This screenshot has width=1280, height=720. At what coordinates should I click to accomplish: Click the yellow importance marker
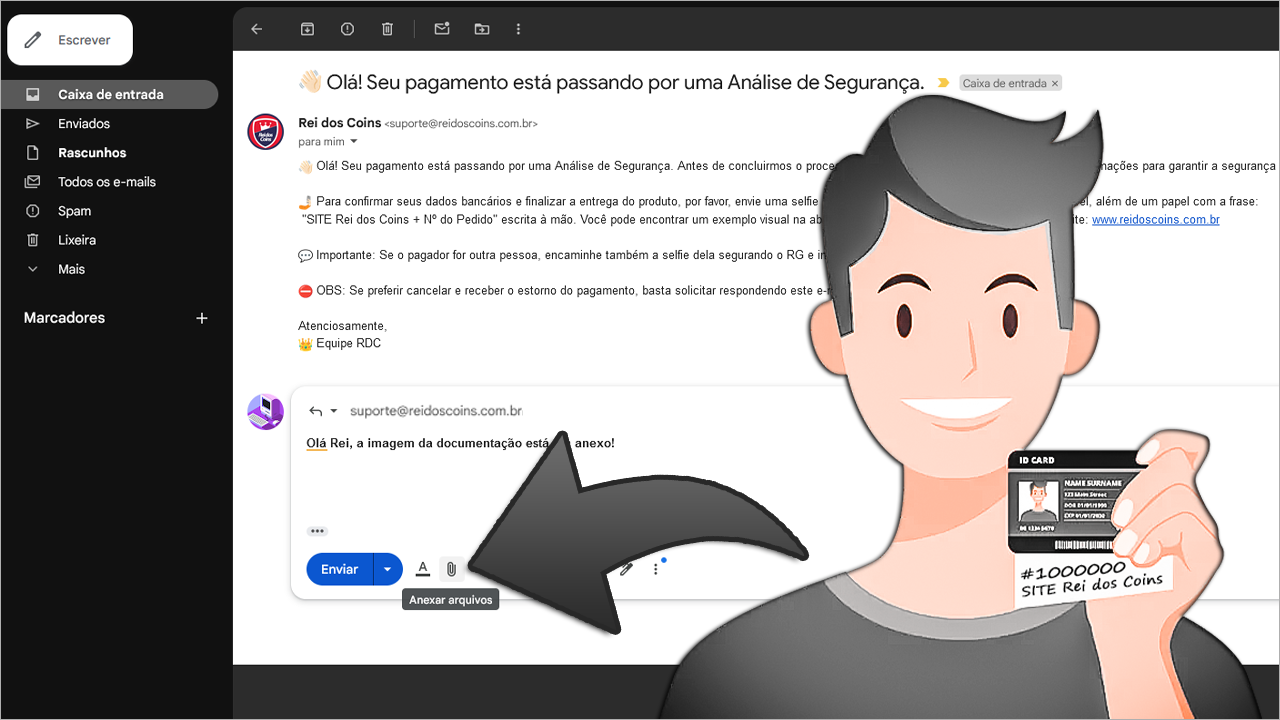[x=942, y=83]
